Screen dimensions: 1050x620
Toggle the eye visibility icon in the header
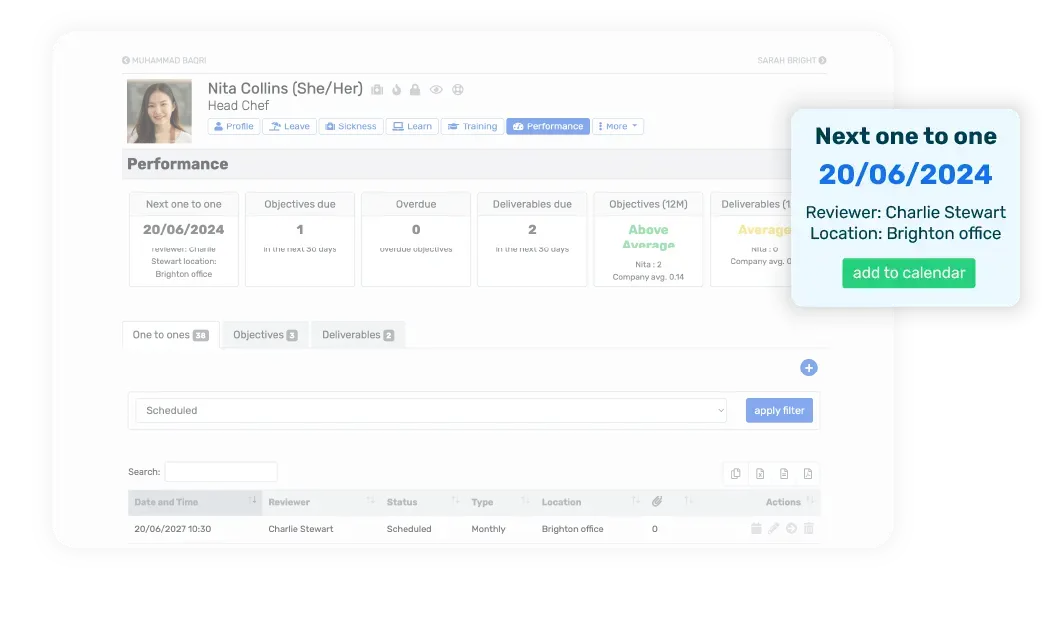pos(436,89)
